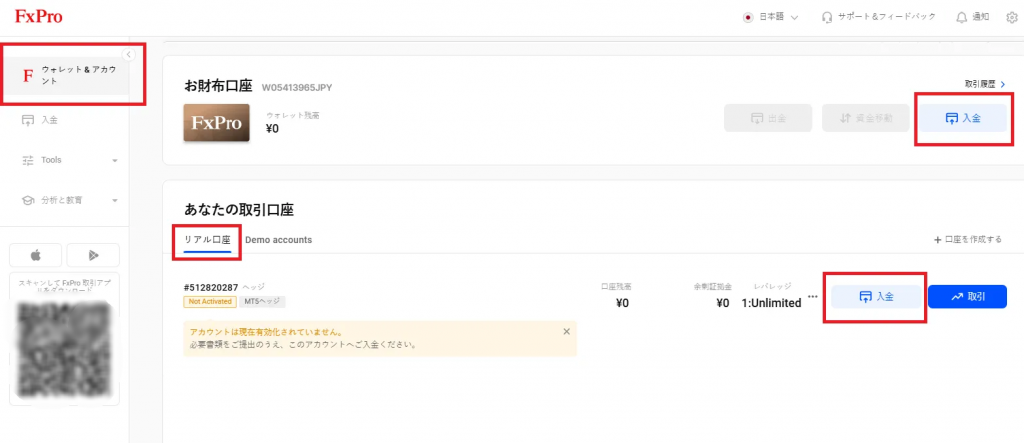
Task: Open the settings gear icon
Action: click(x=1012, y=18)
